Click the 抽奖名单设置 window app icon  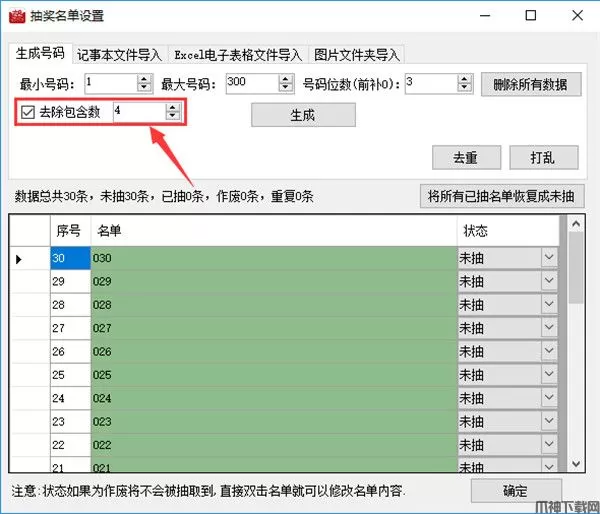[17, 16]
